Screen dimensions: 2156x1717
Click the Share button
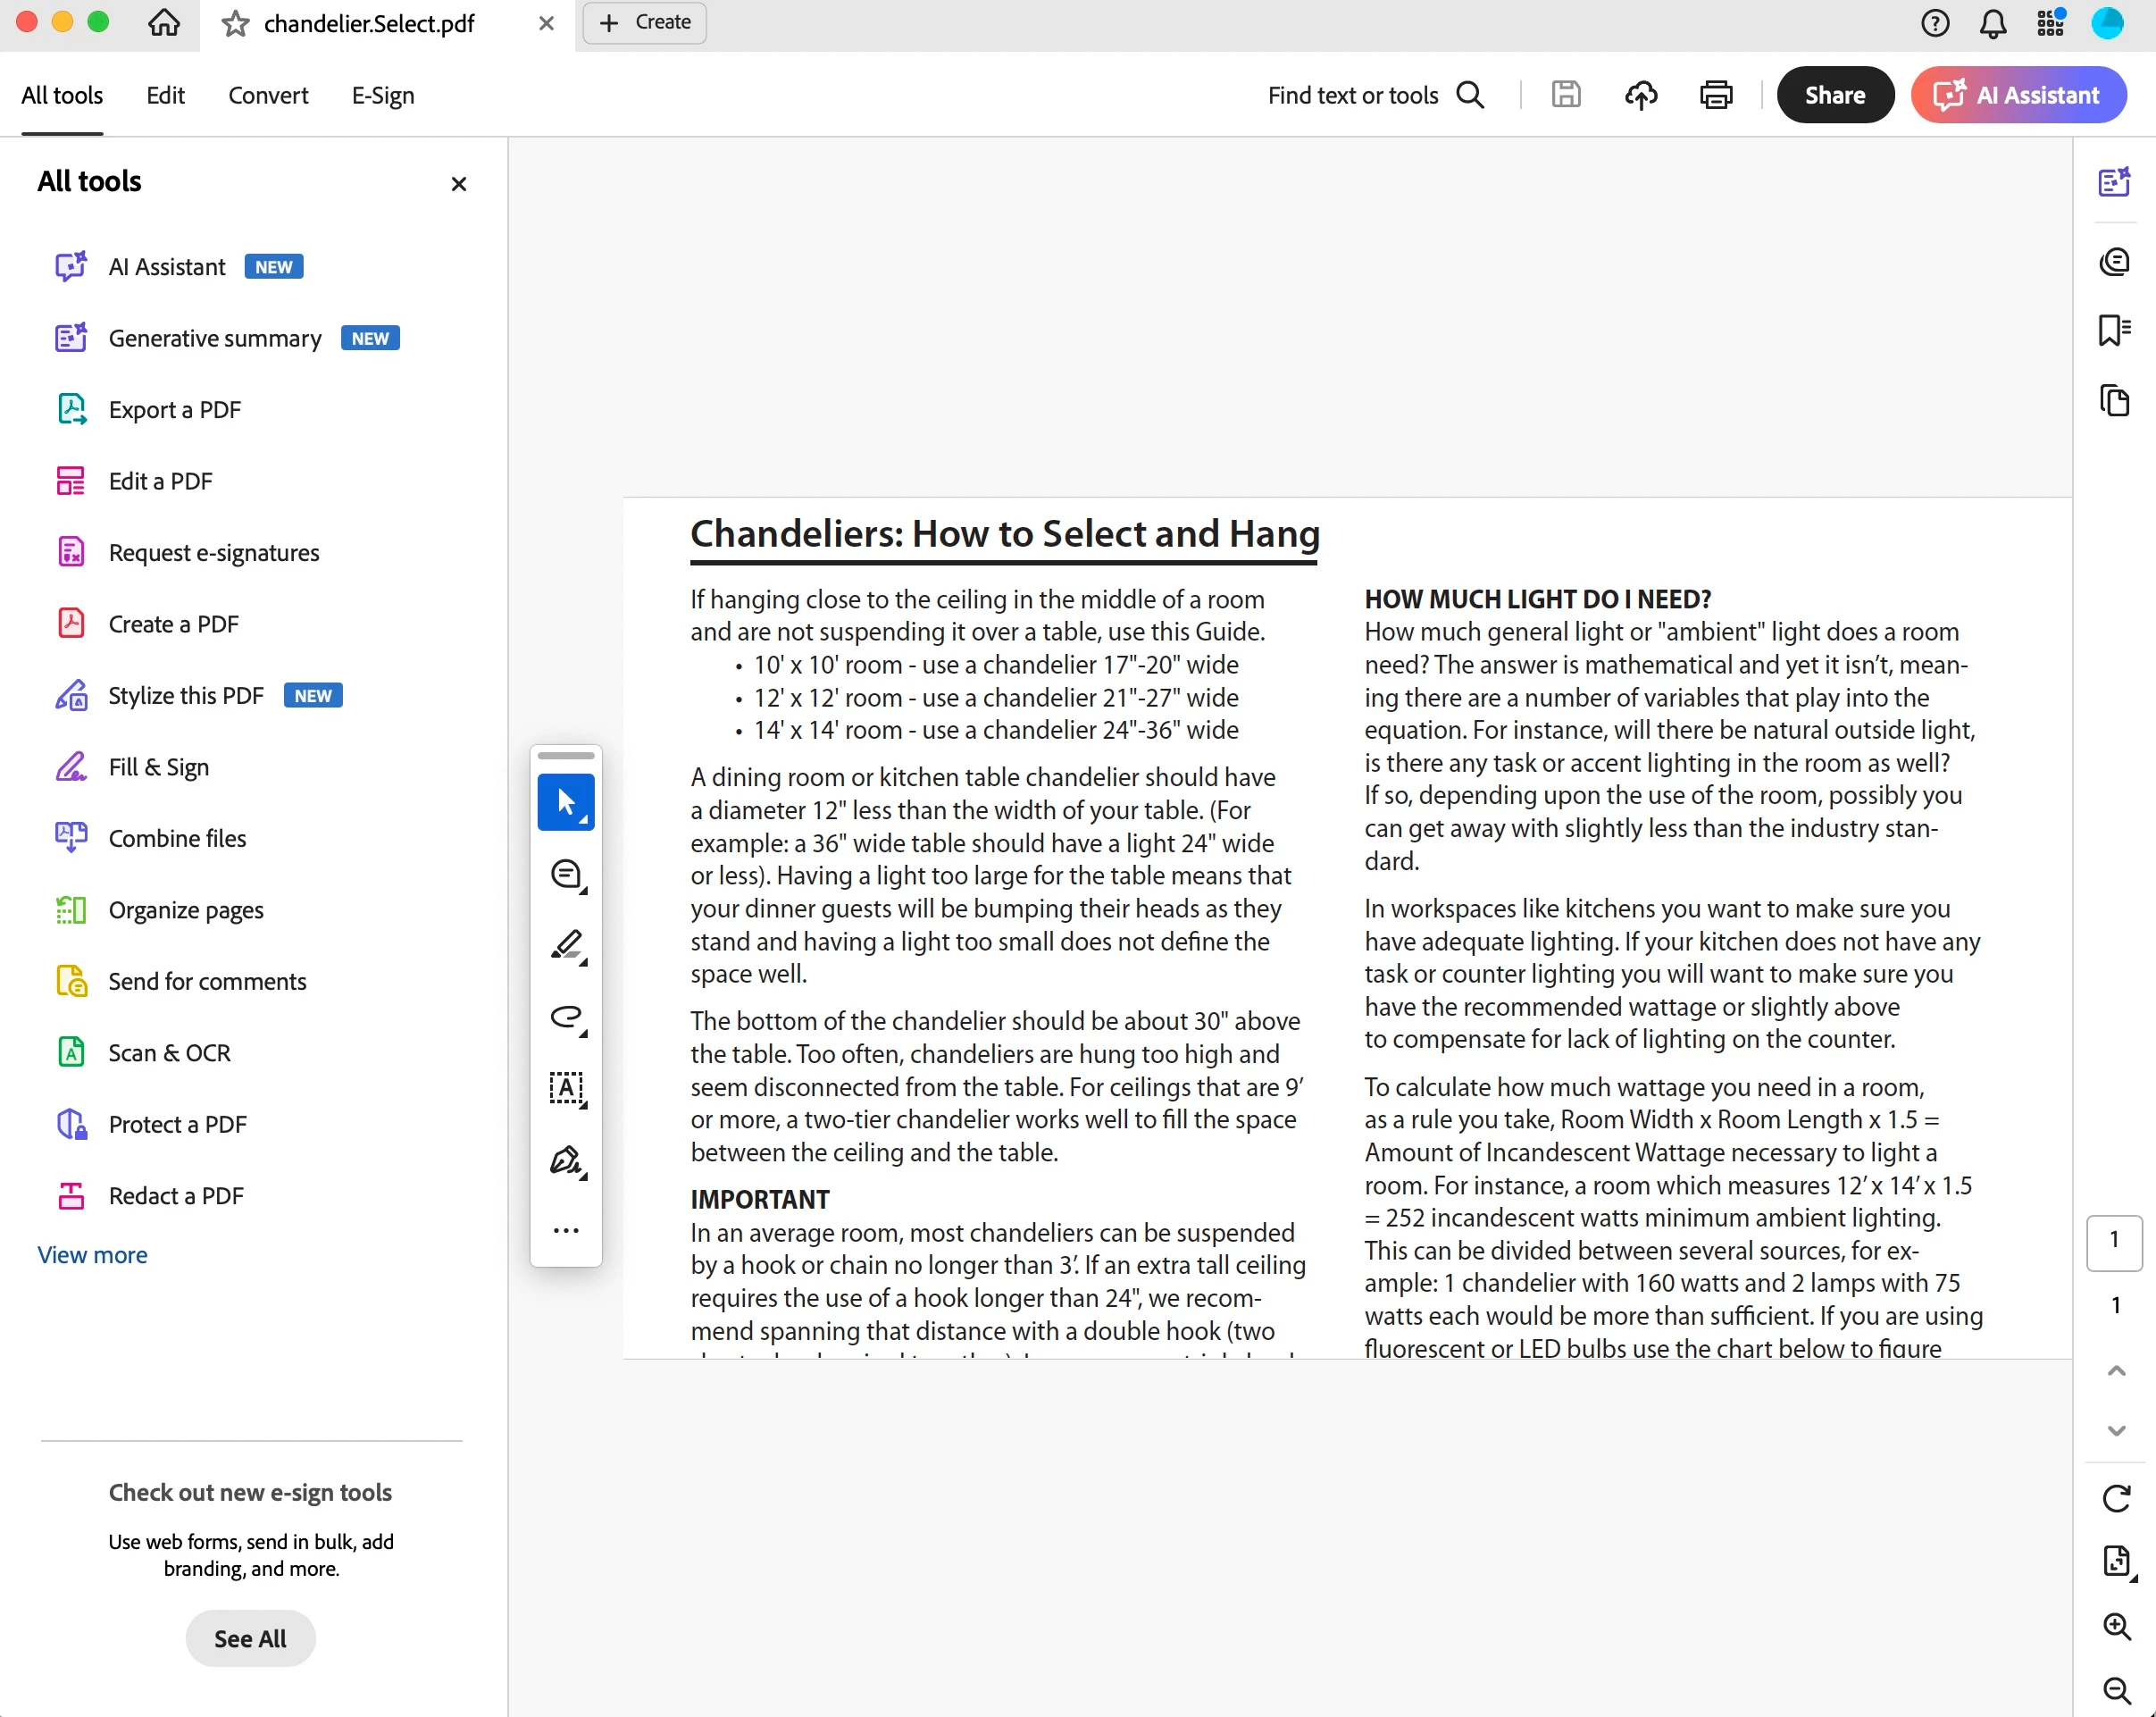1834,95
